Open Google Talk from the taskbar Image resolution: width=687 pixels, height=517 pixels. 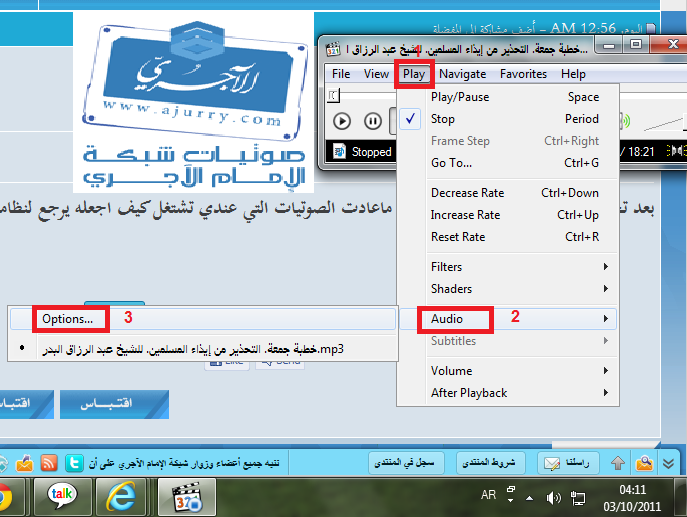point(61,494)
